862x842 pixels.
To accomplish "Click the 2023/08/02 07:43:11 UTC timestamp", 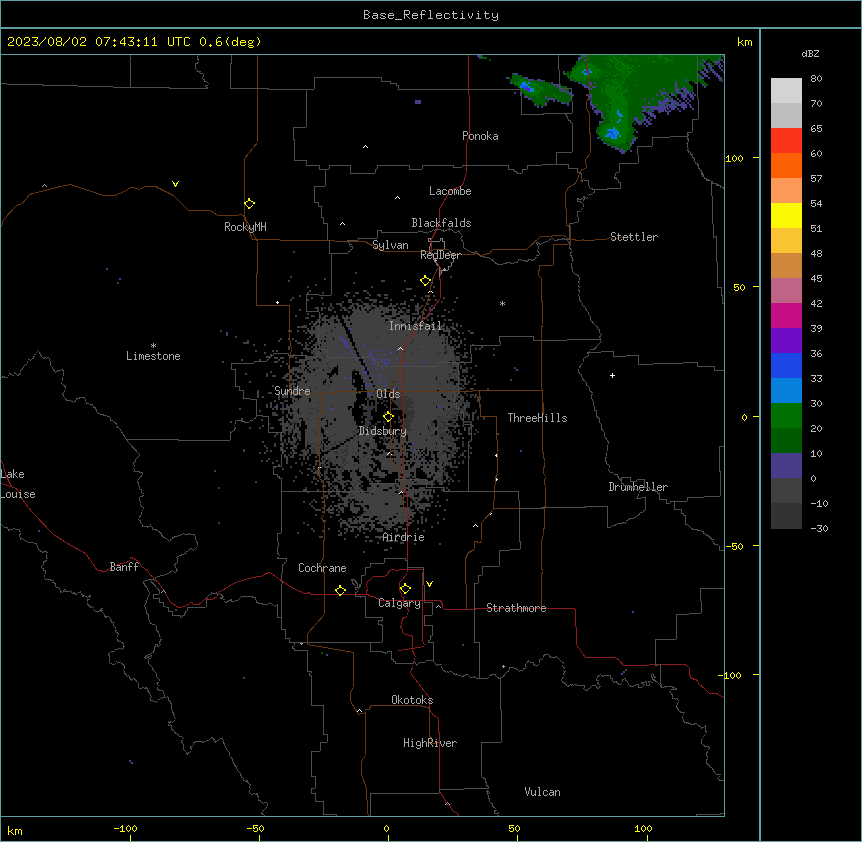I will [x=99, y=42].
